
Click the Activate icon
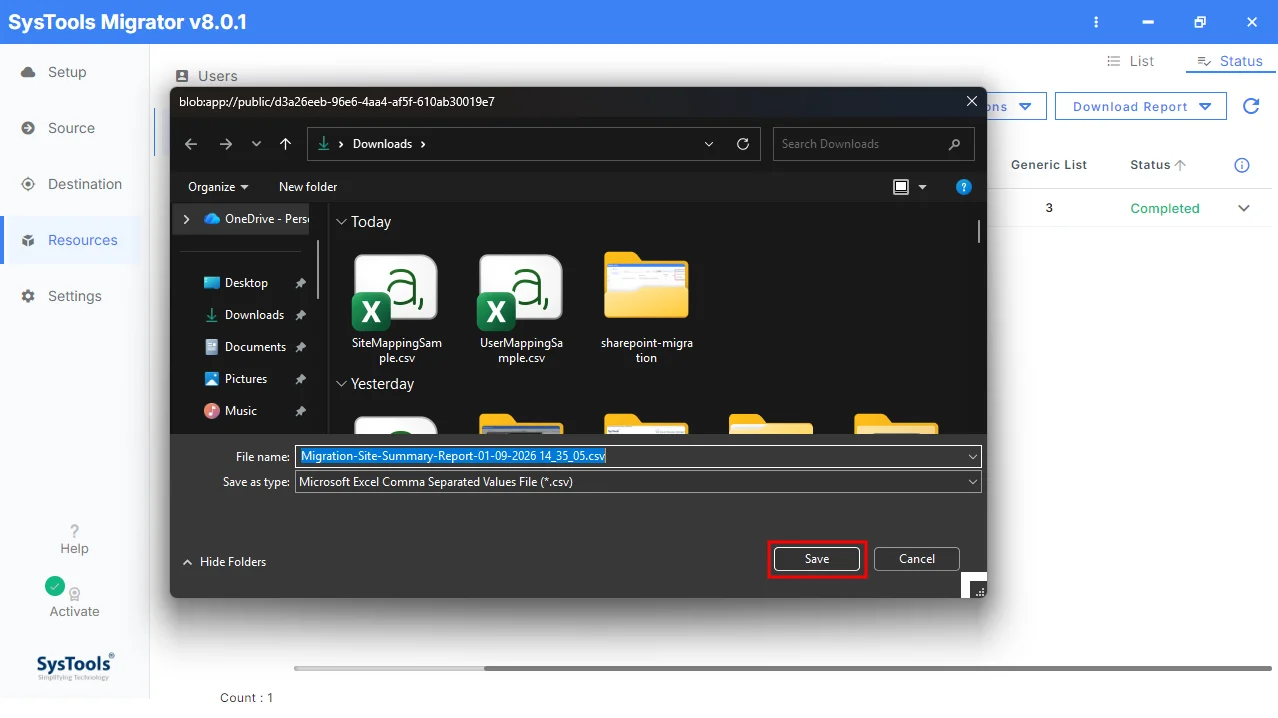click(74, 594)
